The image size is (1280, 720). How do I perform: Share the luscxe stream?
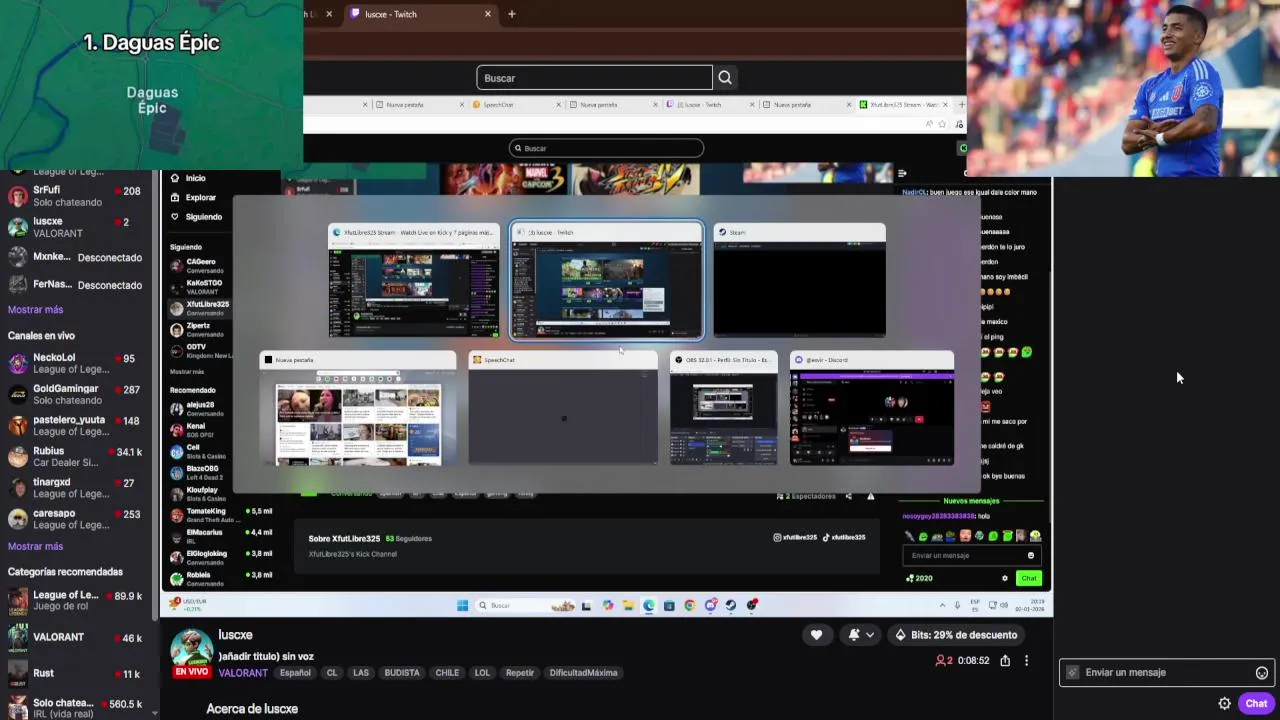pos(1005,661)
